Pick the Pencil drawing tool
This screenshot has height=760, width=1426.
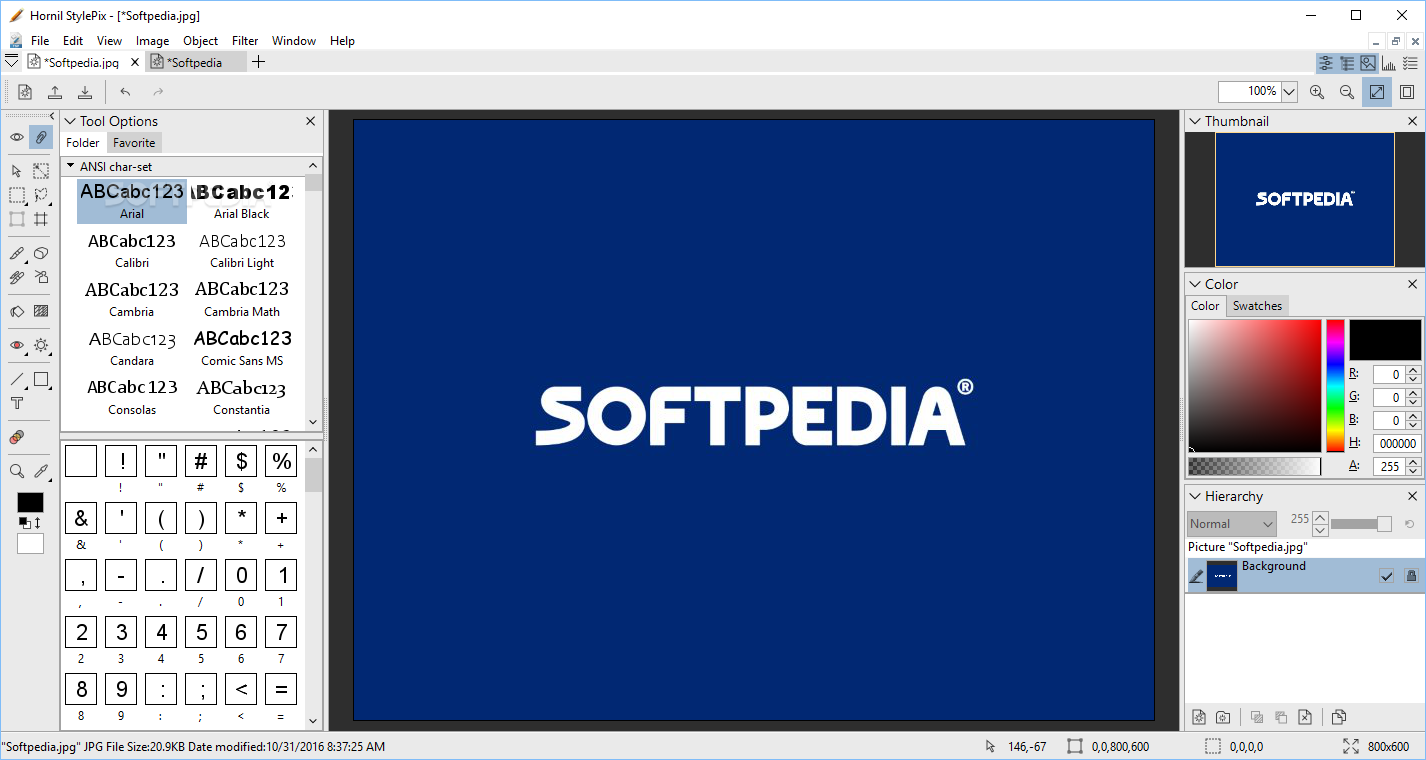coord(17,254)
